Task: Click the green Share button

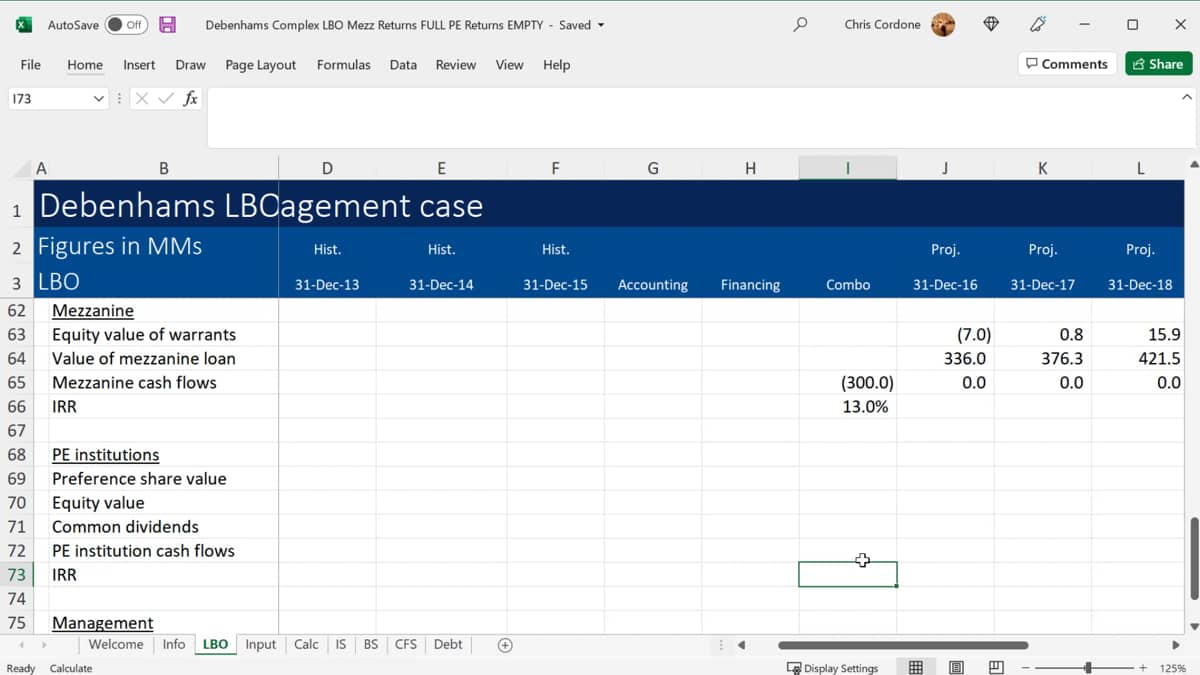Action: click(1158, 64)
